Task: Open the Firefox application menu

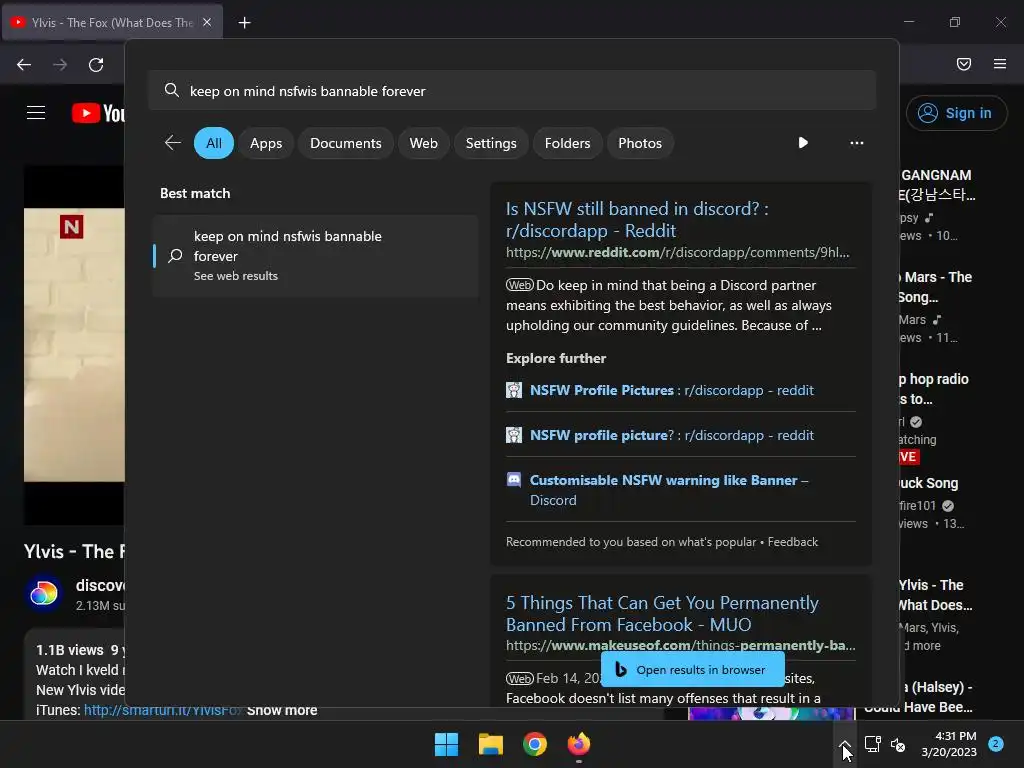Action: 1000,64
